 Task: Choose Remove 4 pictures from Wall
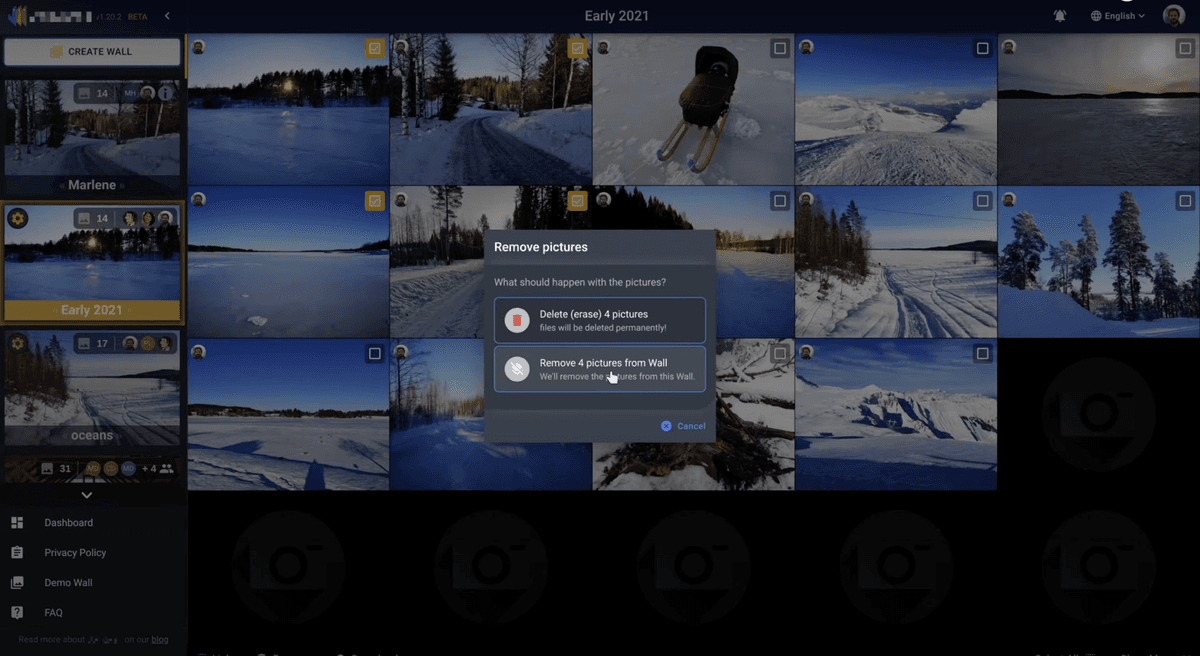coord(600,369)
